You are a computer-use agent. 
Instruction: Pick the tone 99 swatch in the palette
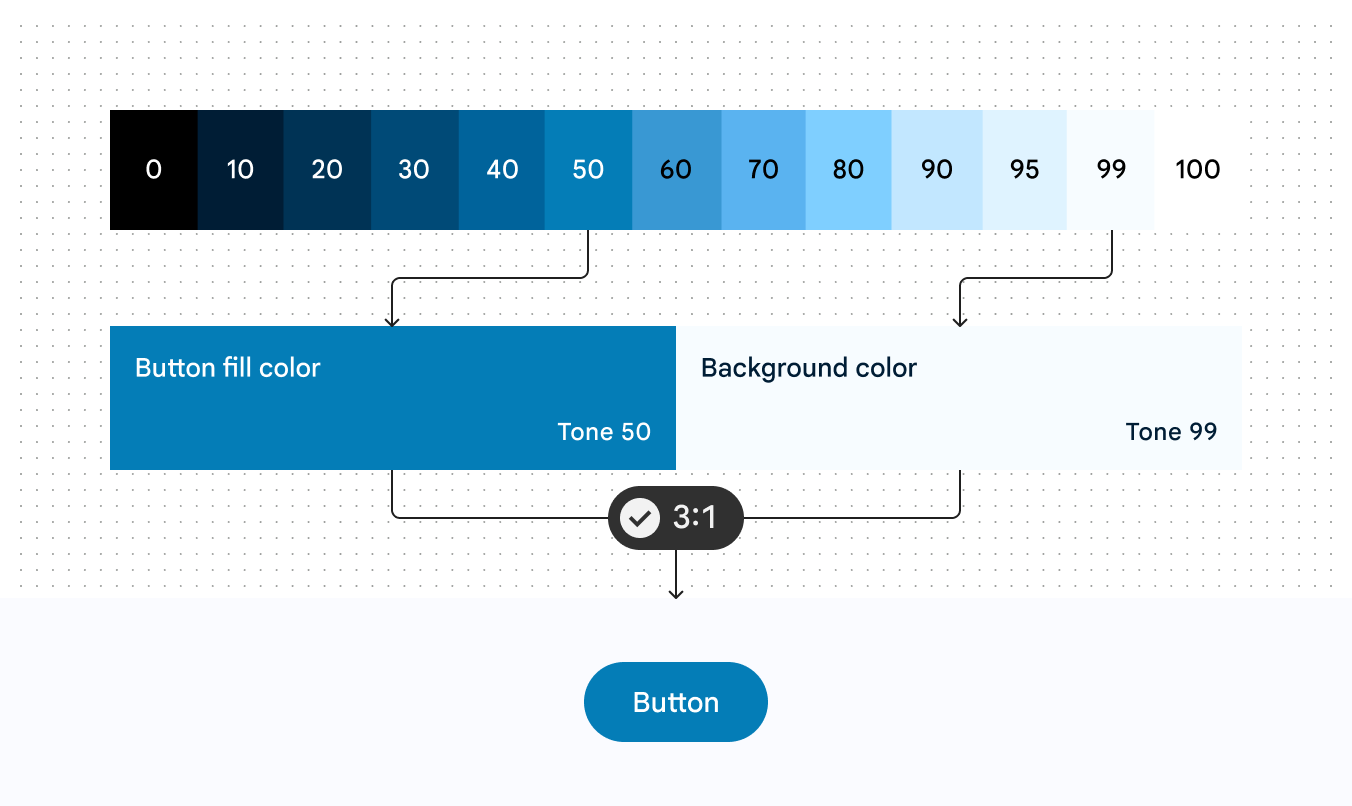coord(1111,170)
